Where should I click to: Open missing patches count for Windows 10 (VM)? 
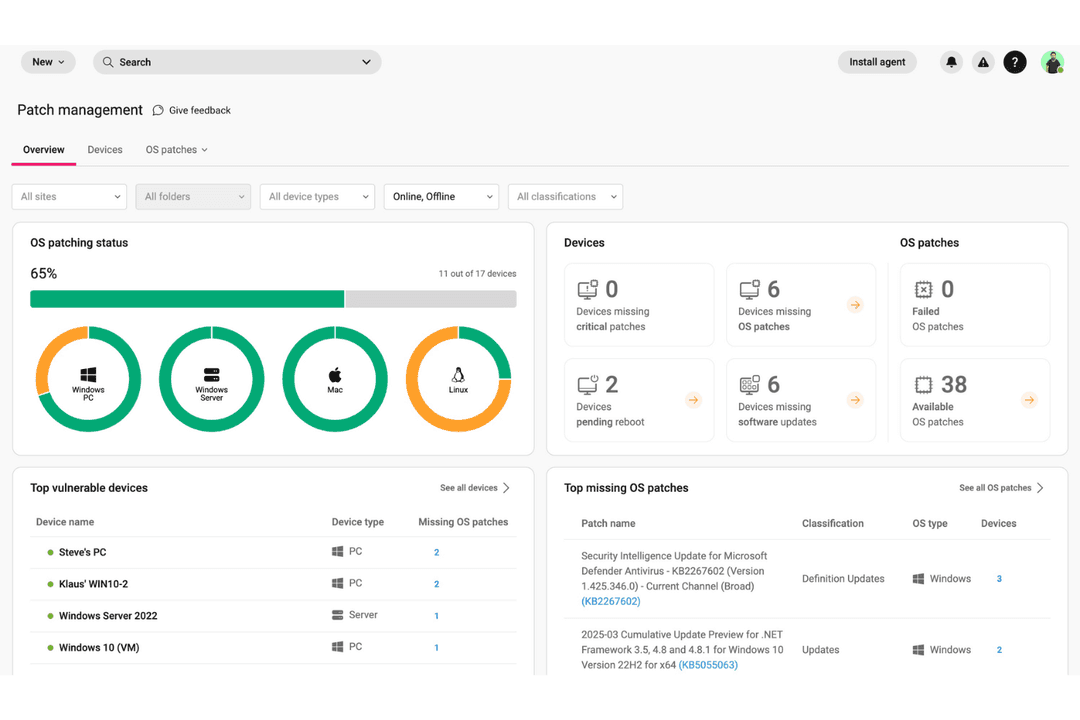click(437, 647)
